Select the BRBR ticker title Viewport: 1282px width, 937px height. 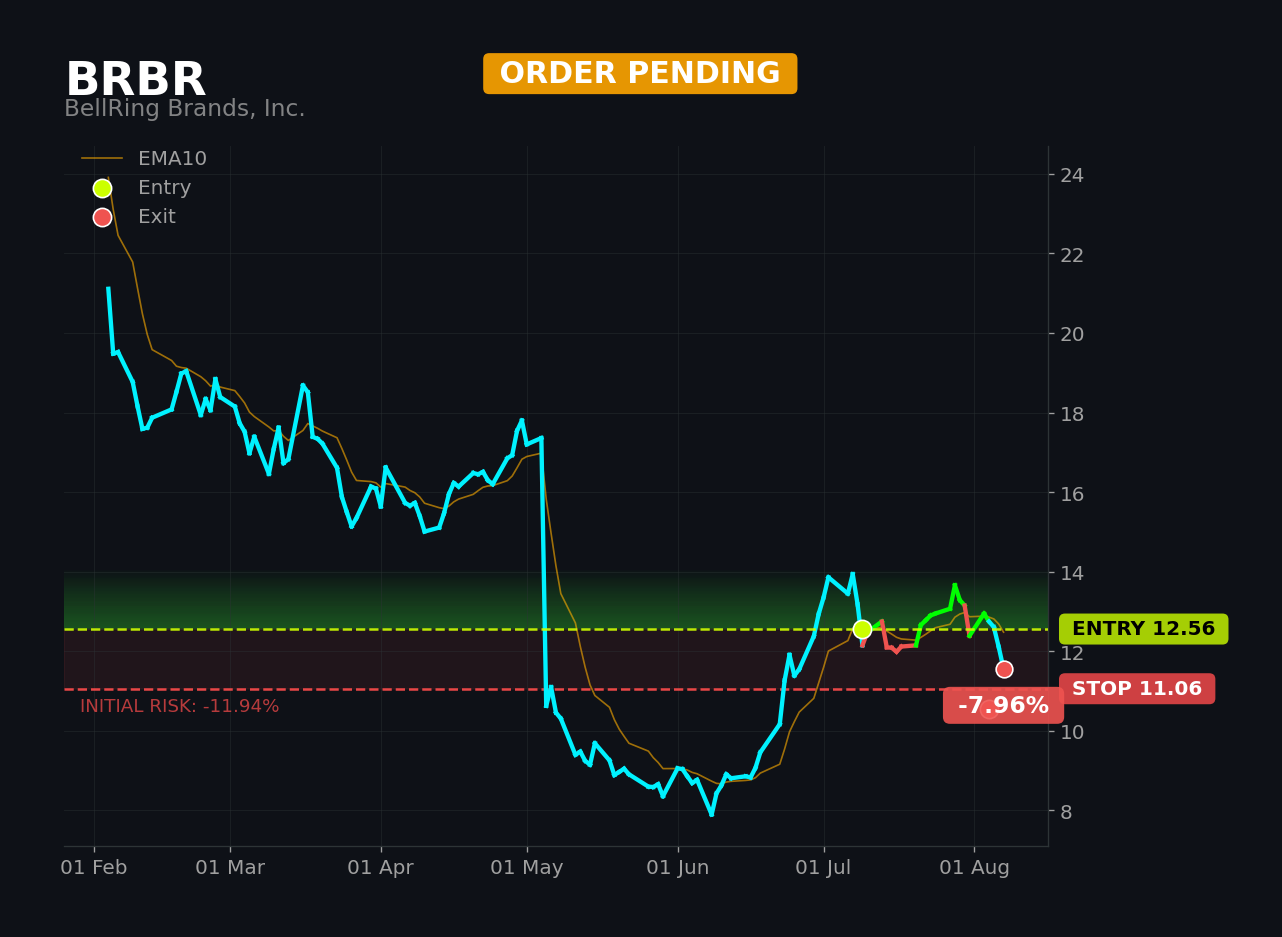pyautogui.click(x=135, y=80)
